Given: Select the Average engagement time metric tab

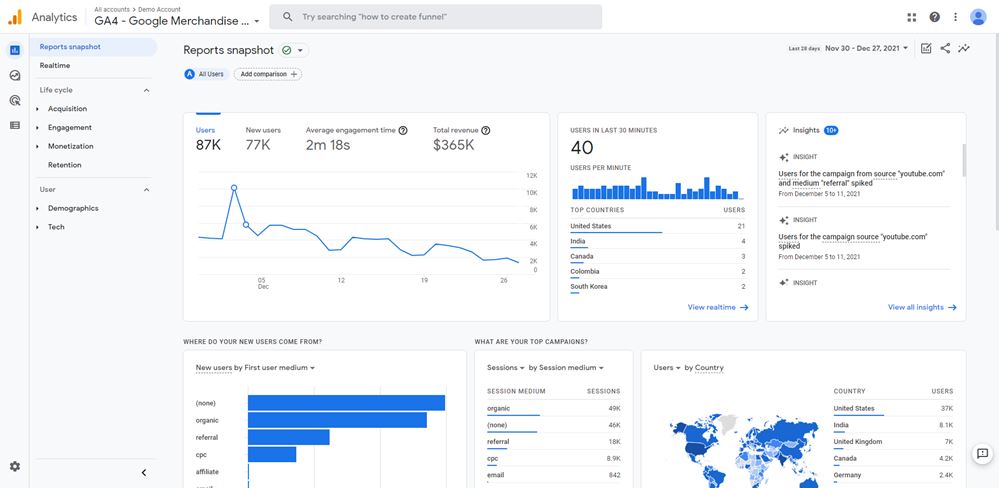Looking at the screenshot, I should [357, 138].
